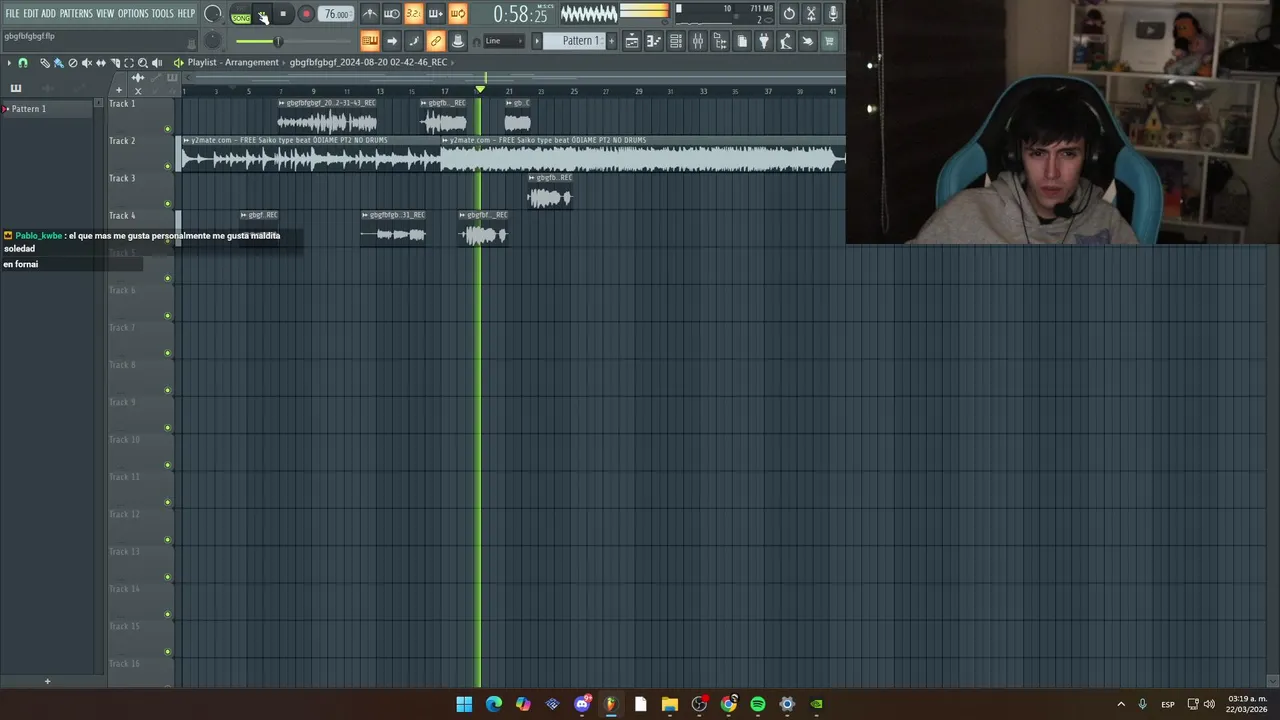The width and height of the screenshot is (1280, 720).
Task: Toggle wait for input to start playing
Action: [x=392, y=14]
